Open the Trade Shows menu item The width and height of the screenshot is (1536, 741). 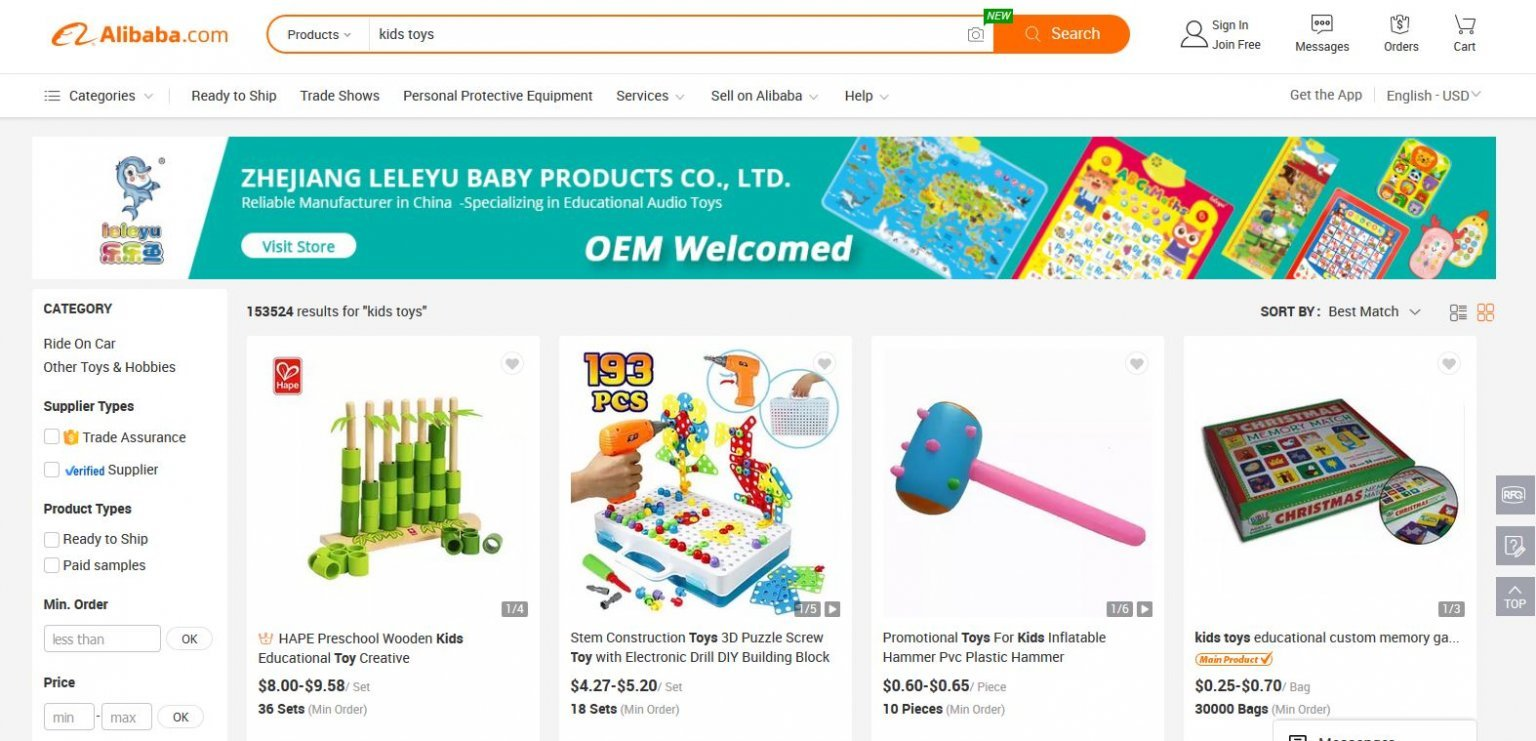tap(340, 96)
